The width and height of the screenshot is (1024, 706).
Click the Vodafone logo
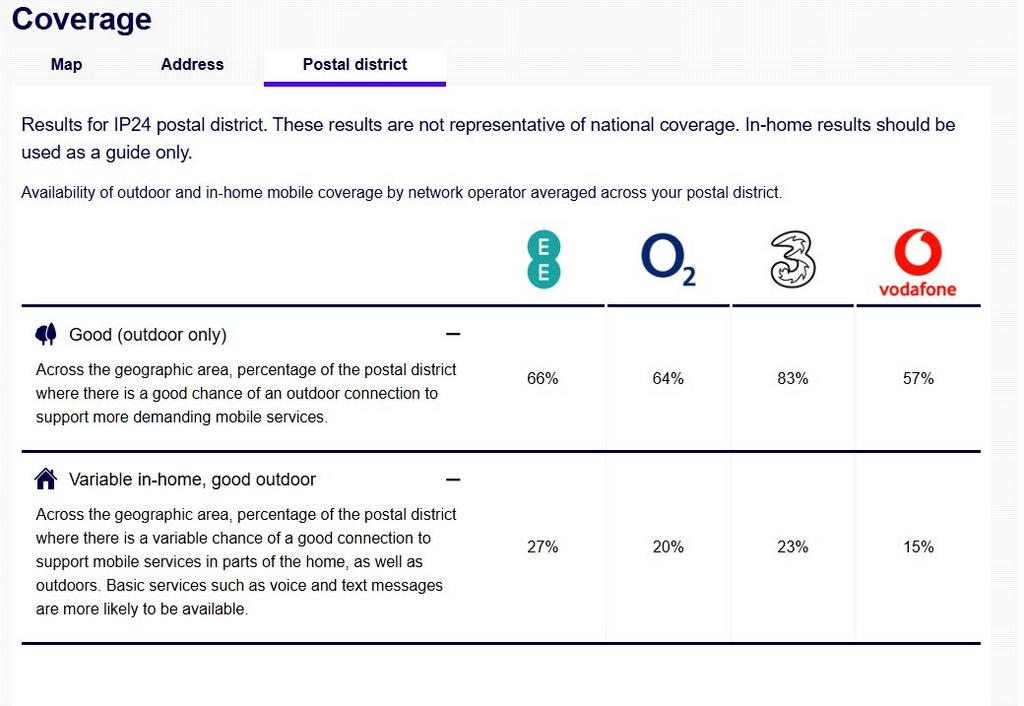[x=918, y=263]
